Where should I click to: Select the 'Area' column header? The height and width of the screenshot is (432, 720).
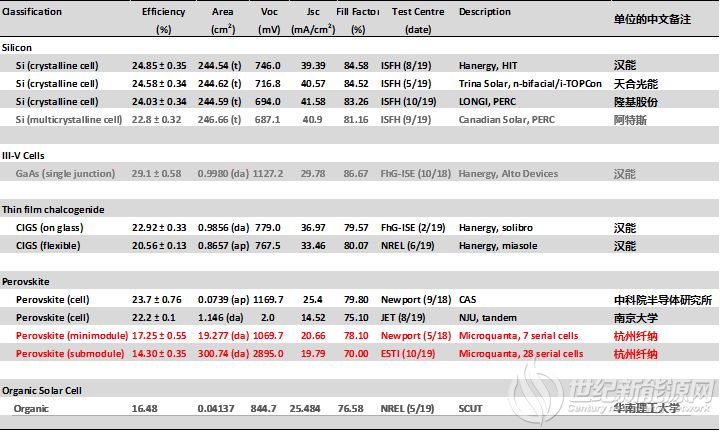coord(223,12)
